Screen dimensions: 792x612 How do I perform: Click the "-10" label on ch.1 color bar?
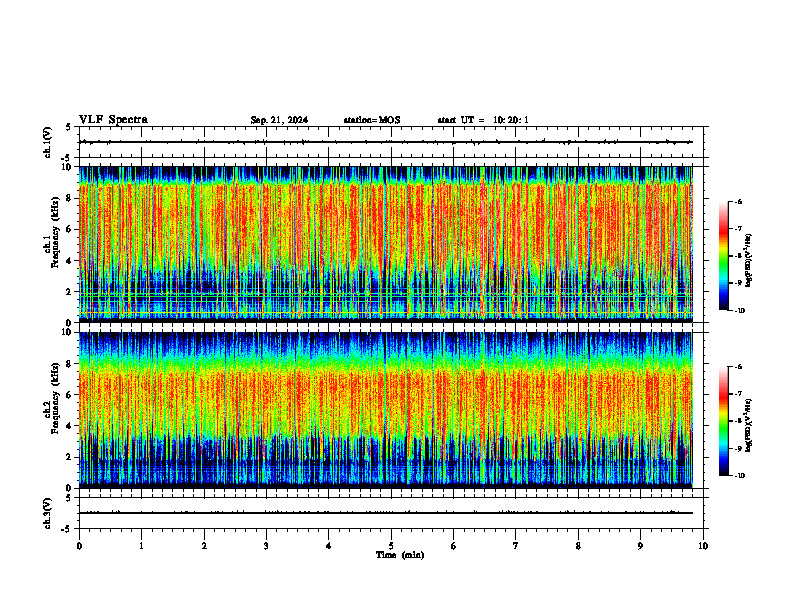point(739,311)
